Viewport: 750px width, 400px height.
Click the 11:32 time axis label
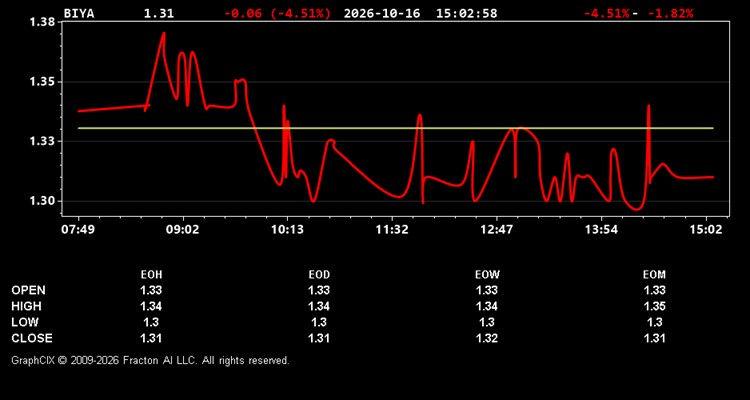tap(392, 230)
